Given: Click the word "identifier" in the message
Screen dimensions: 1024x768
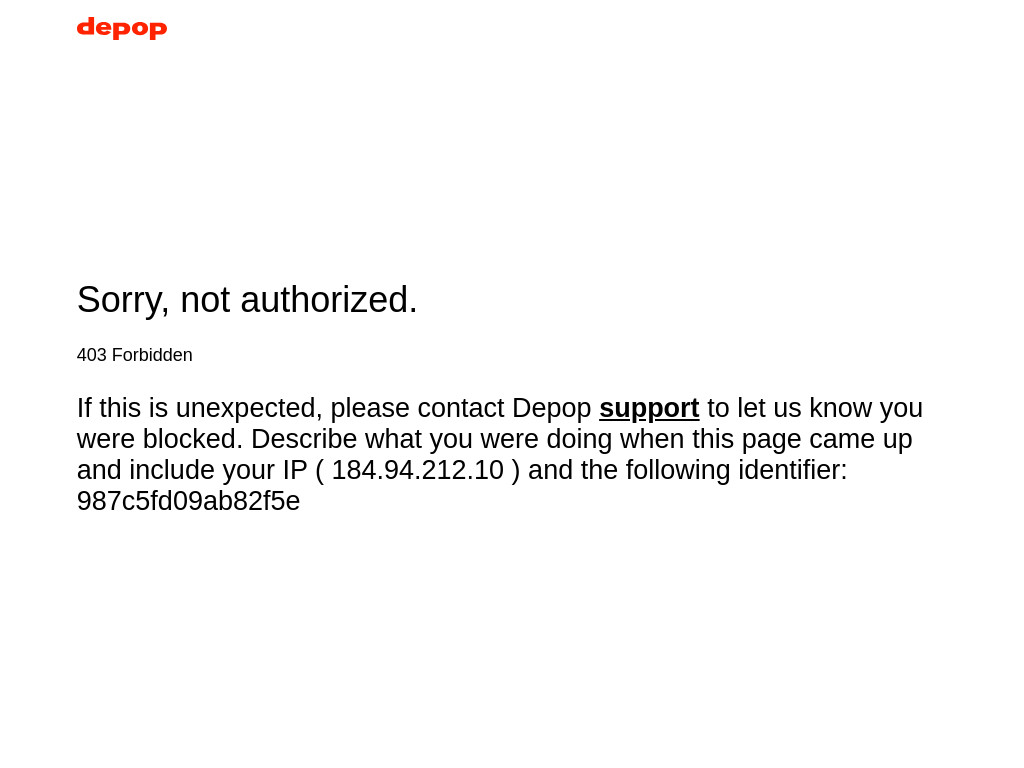Looking at the screenshot, I should (x=788, y=470).
